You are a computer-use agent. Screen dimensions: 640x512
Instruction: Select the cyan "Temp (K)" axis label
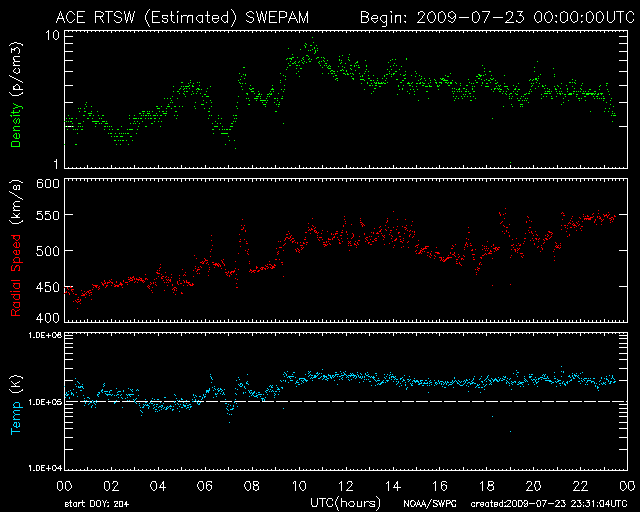tap(16, 405)
